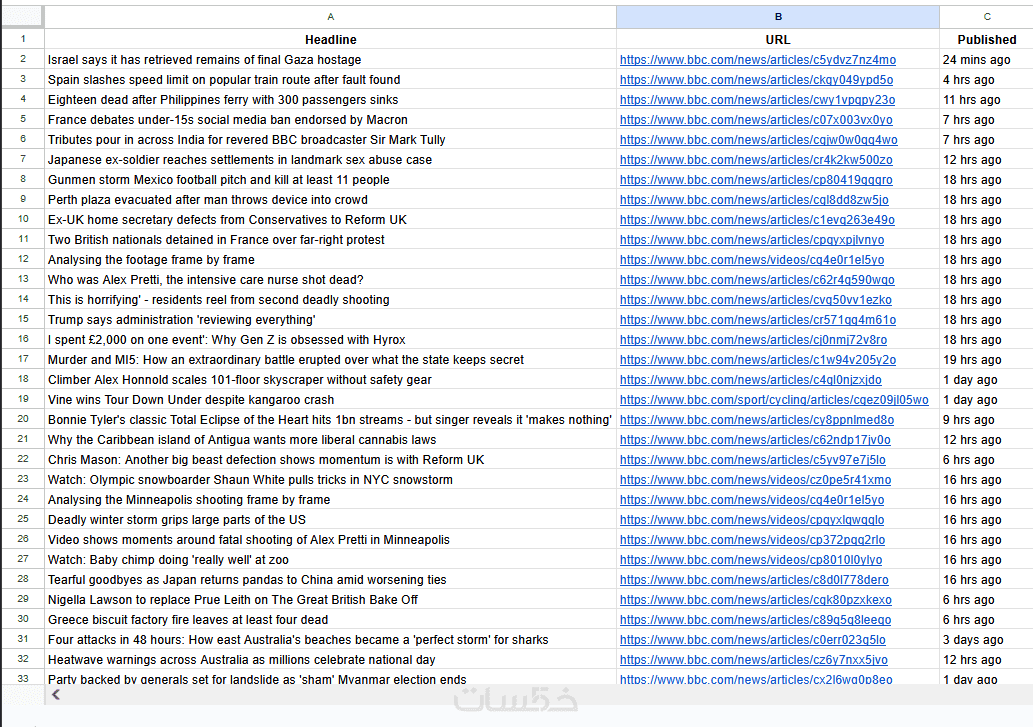This screenshot has width=1033, height=727.
Task: Open the cvg50vv1ezko article link
Action: (756, 300)
